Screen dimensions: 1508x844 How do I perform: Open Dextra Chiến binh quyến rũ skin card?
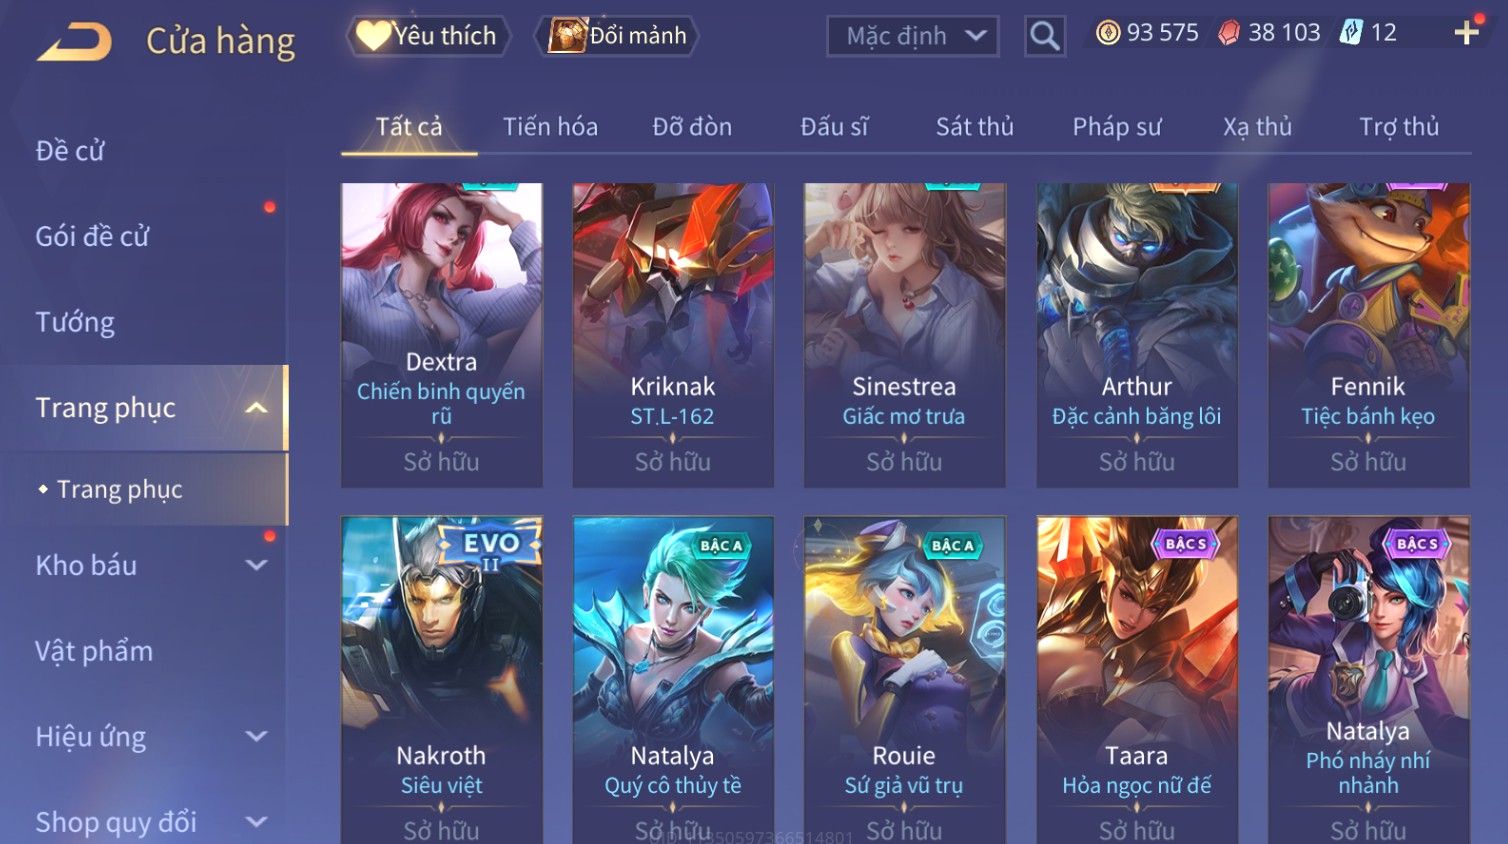441,335
